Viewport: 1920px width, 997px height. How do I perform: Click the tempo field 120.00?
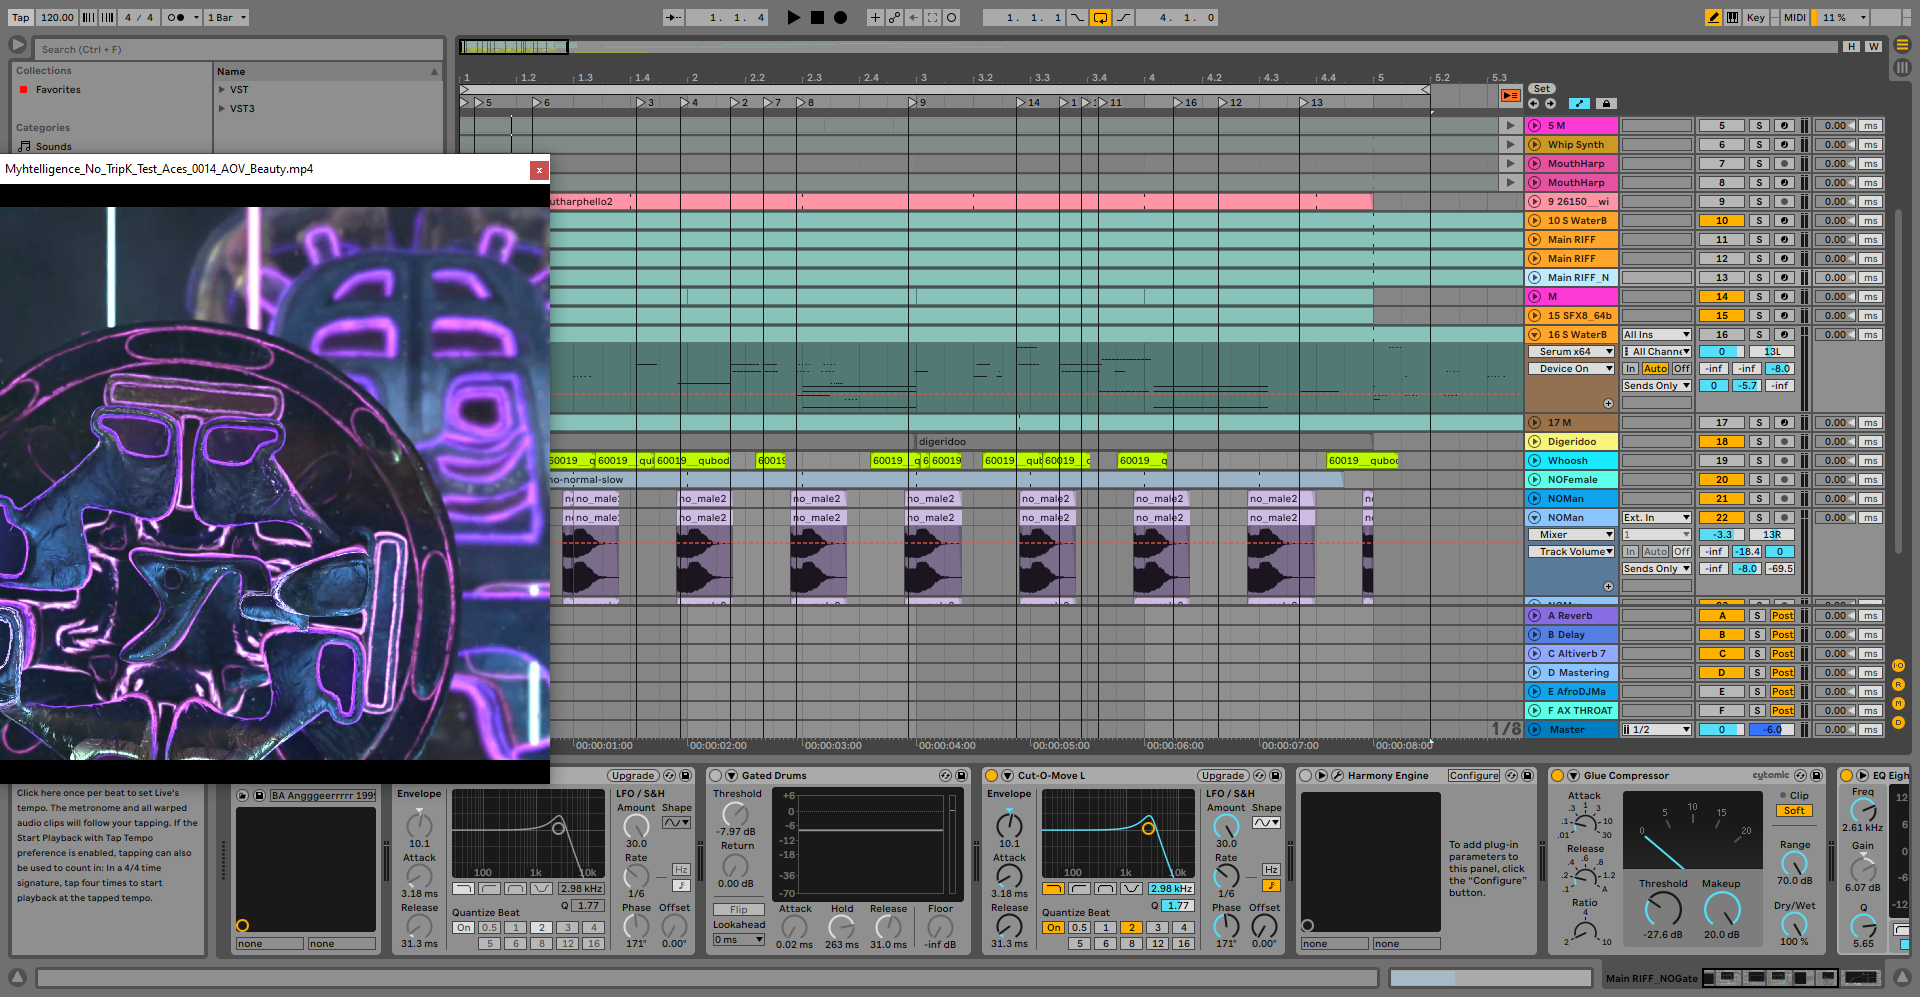(x=57, y=17)
